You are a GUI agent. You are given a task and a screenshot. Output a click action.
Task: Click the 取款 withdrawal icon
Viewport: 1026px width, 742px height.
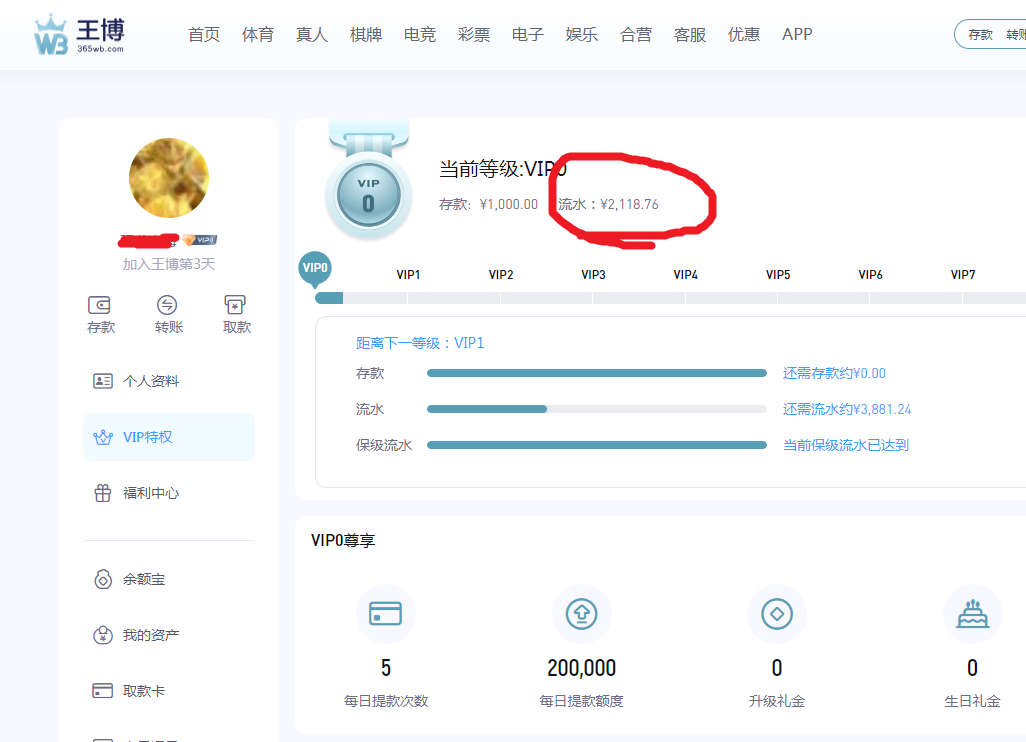pos(236,306)
